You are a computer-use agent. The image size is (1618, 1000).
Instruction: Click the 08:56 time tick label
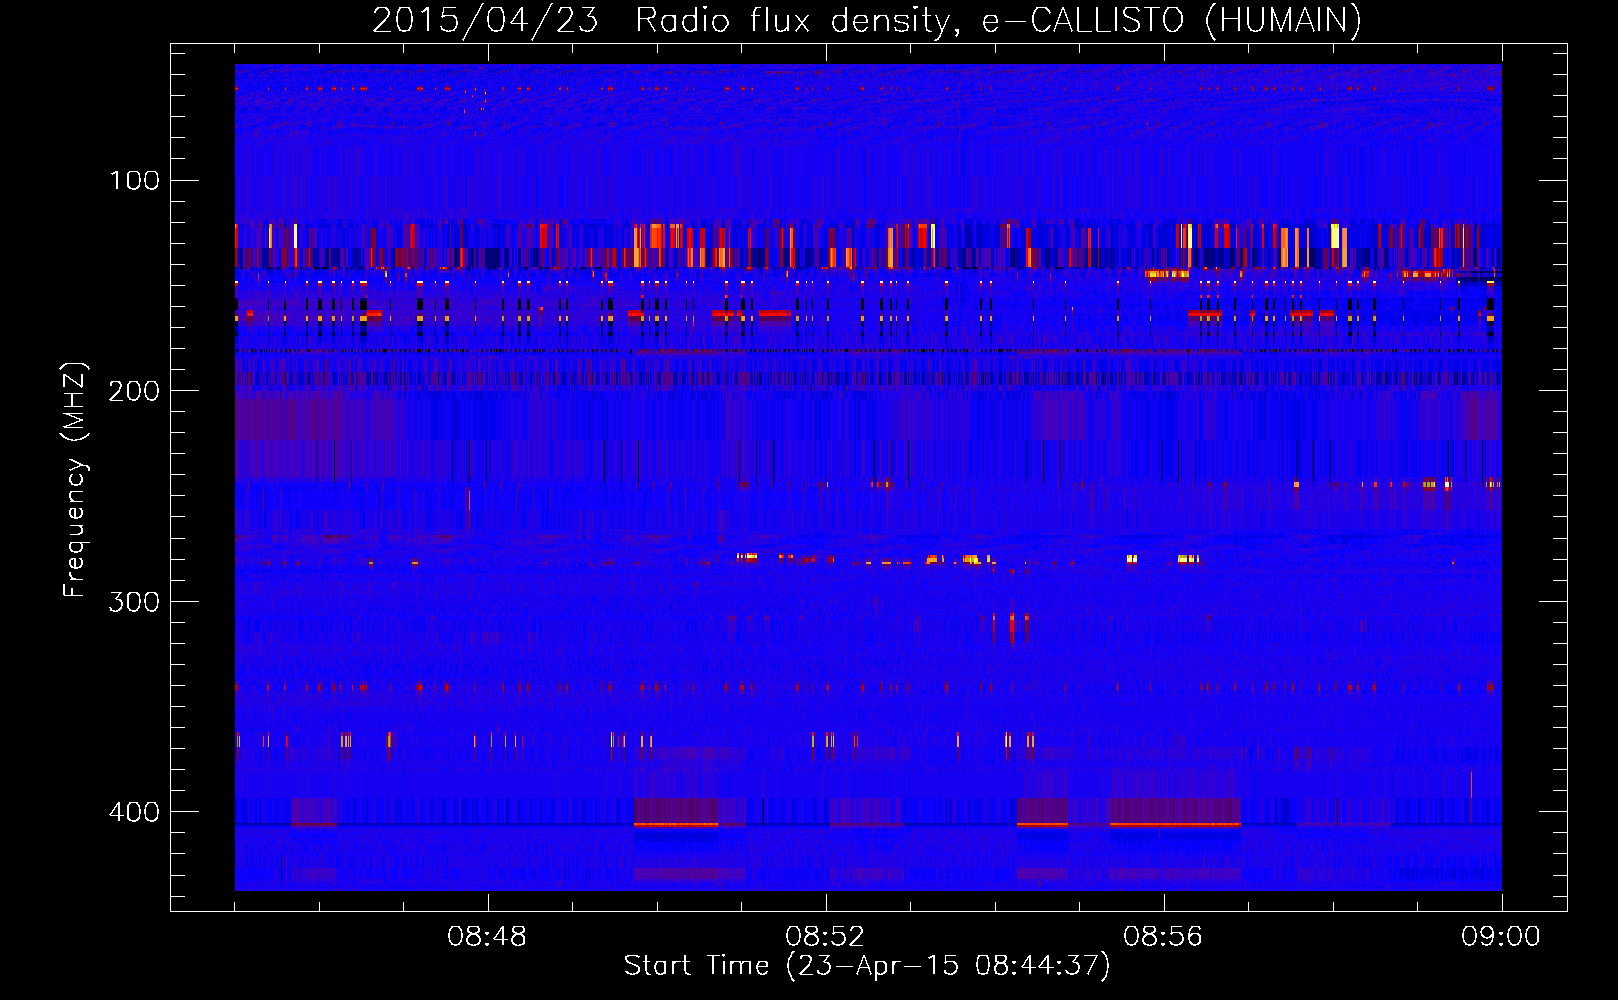coord(1163,937)
